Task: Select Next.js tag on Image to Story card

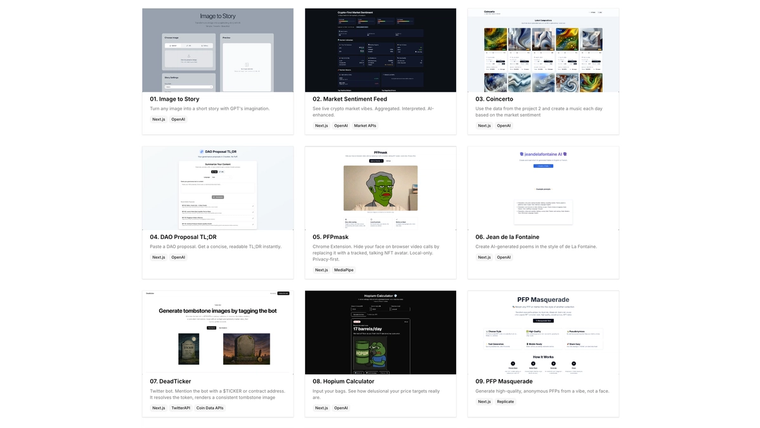Action: [x=158, y=119]
